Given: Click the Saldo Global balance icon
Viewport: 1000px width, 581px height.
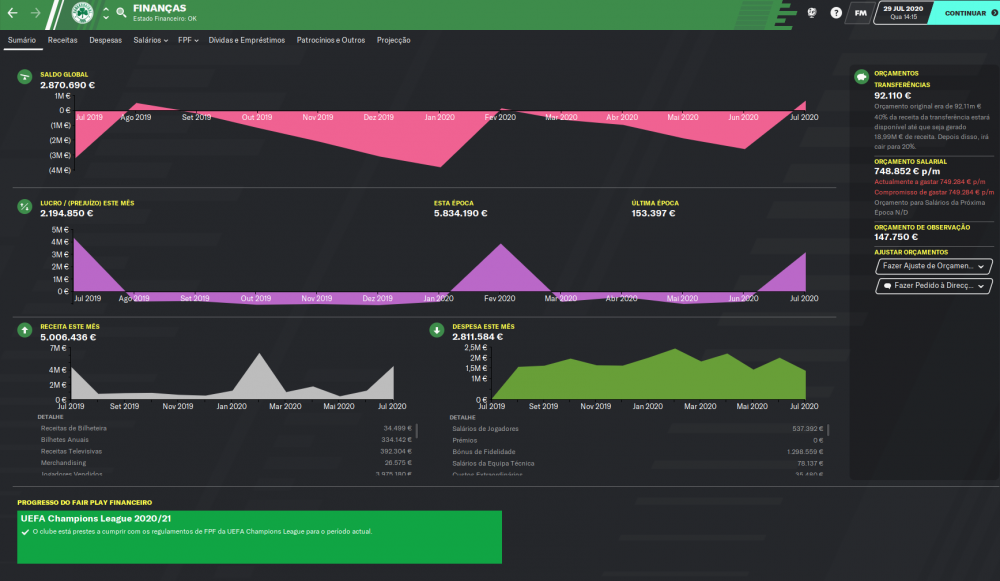Looking at the screenshot, I should point(25,77).
